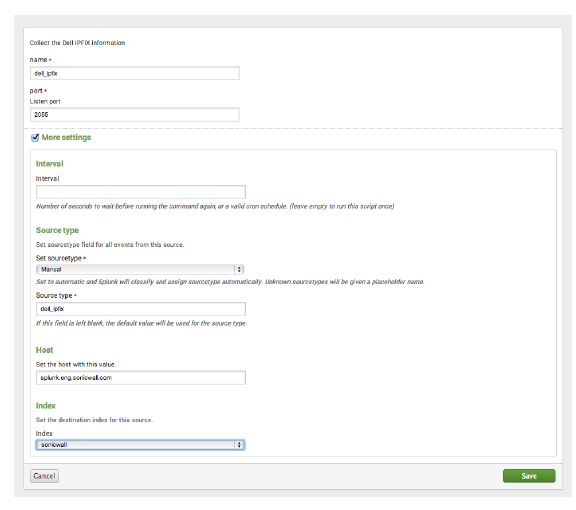Open the Index sonicwall dropdown
Screen dimensions: 576x510
click(x=140, y=445)
